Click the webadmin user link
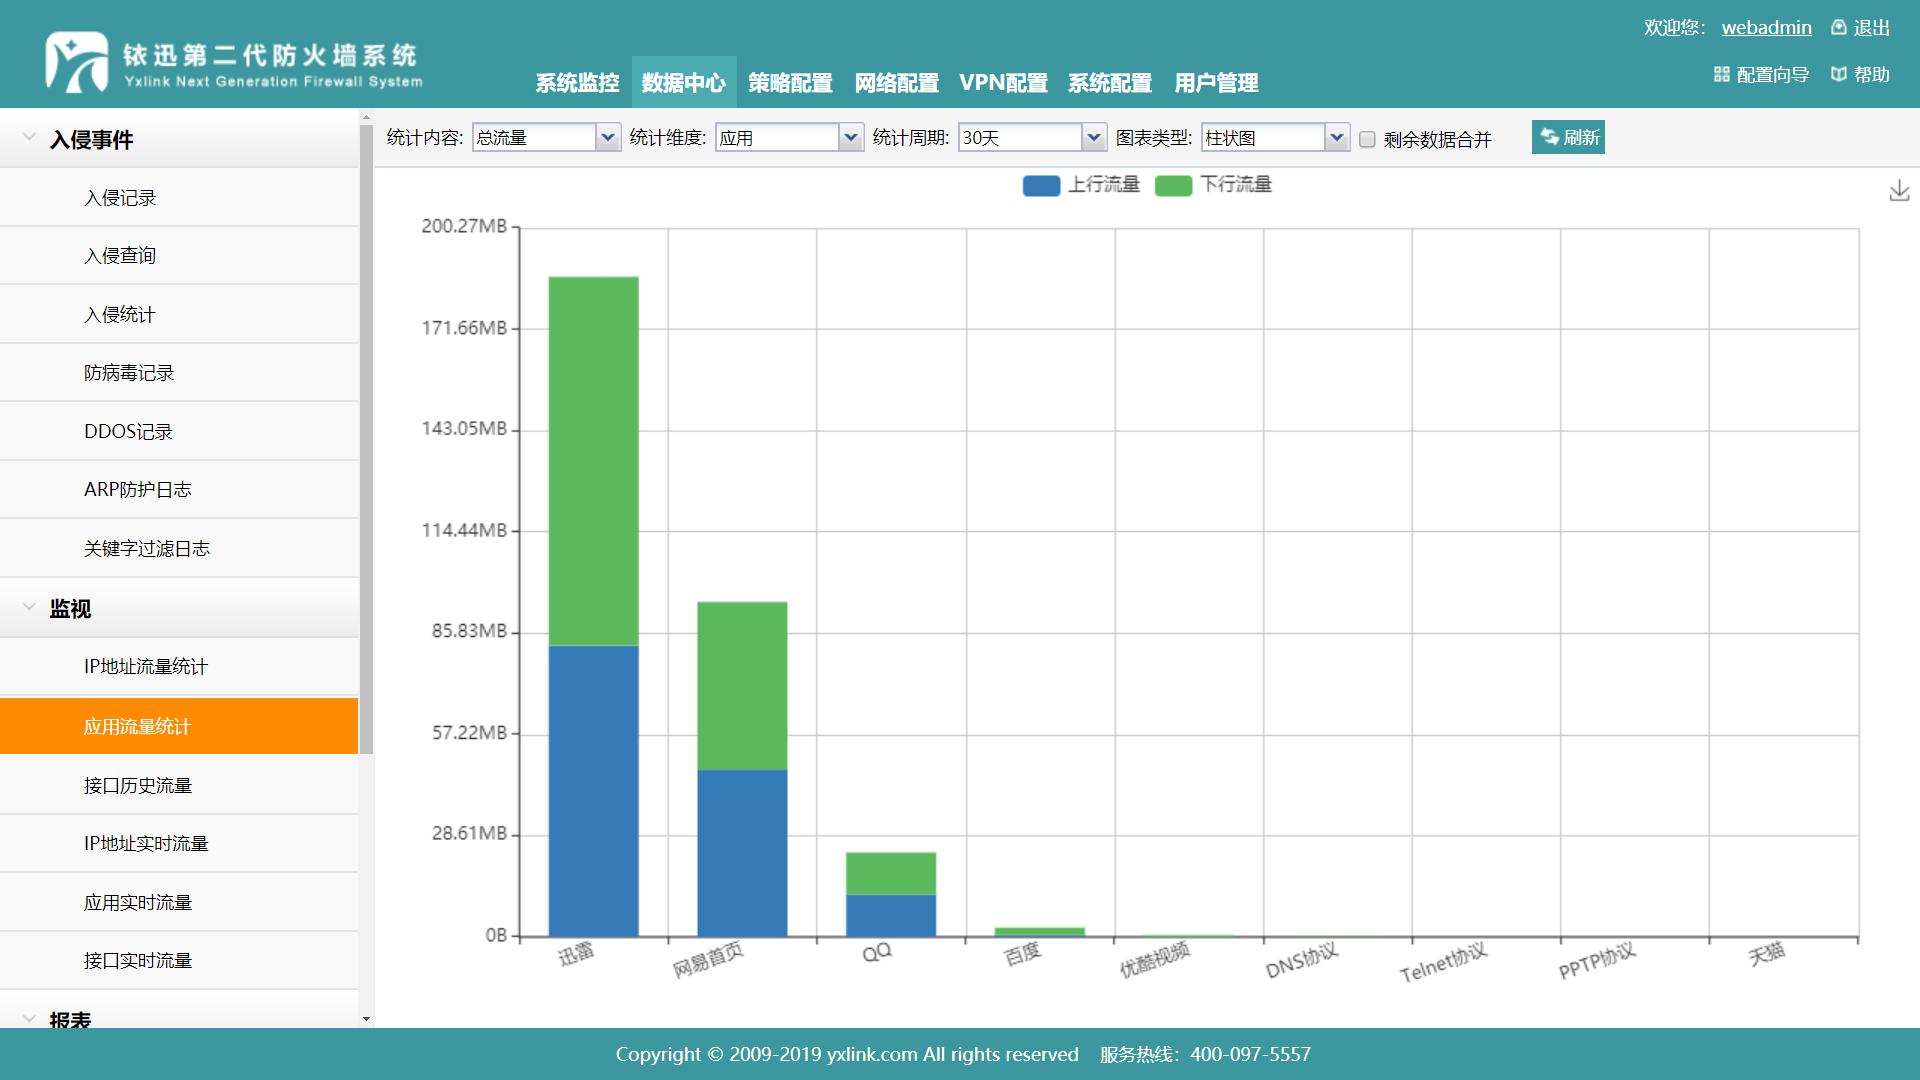 coord(1766,28)
